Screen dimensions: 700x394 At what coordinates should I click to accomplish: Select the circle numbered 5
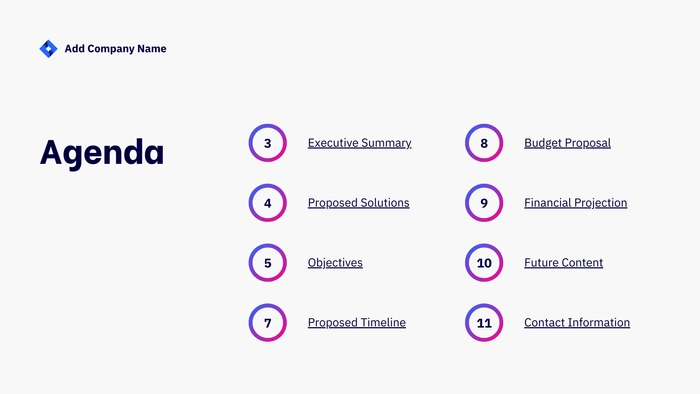(x=267, y=262)
